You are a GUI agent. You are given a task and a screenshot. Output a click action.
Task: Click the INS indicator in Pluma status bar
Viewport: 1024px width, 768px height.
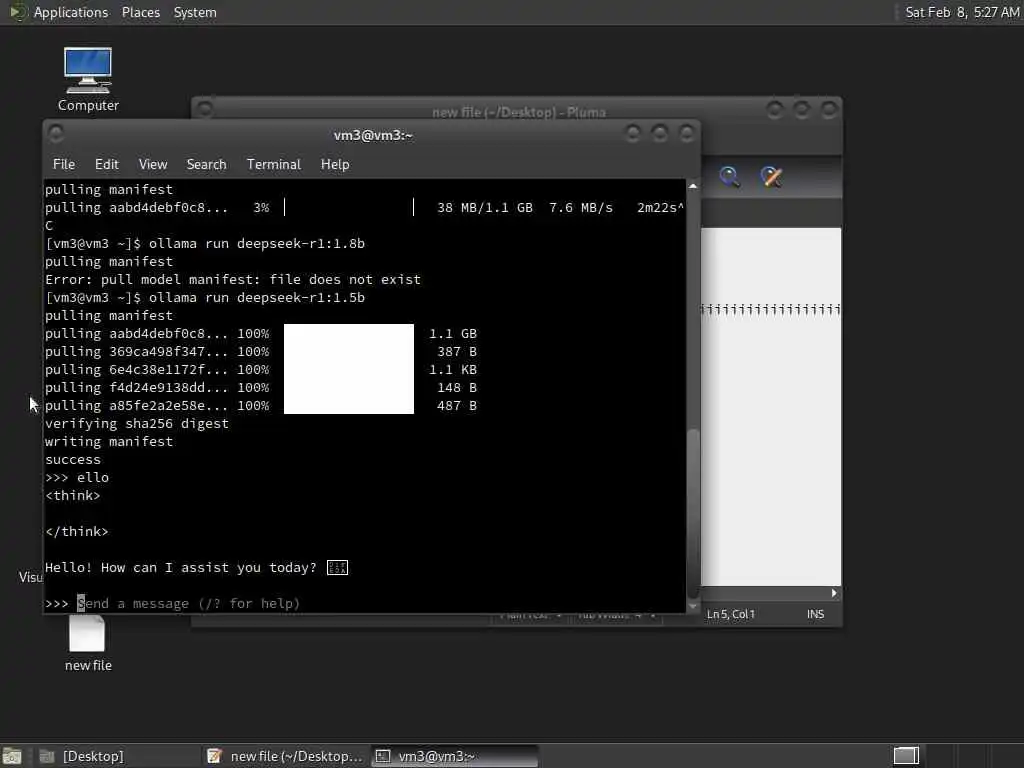pos(815,614)
